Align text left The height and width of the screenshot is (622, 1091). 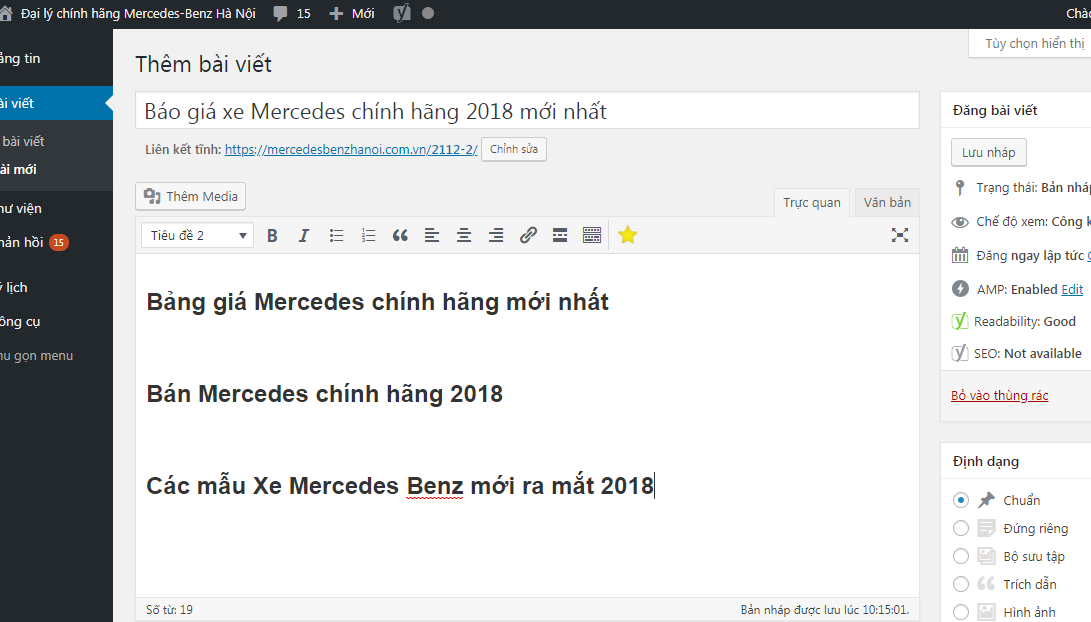pyautogui.click(x=432, y=236)
